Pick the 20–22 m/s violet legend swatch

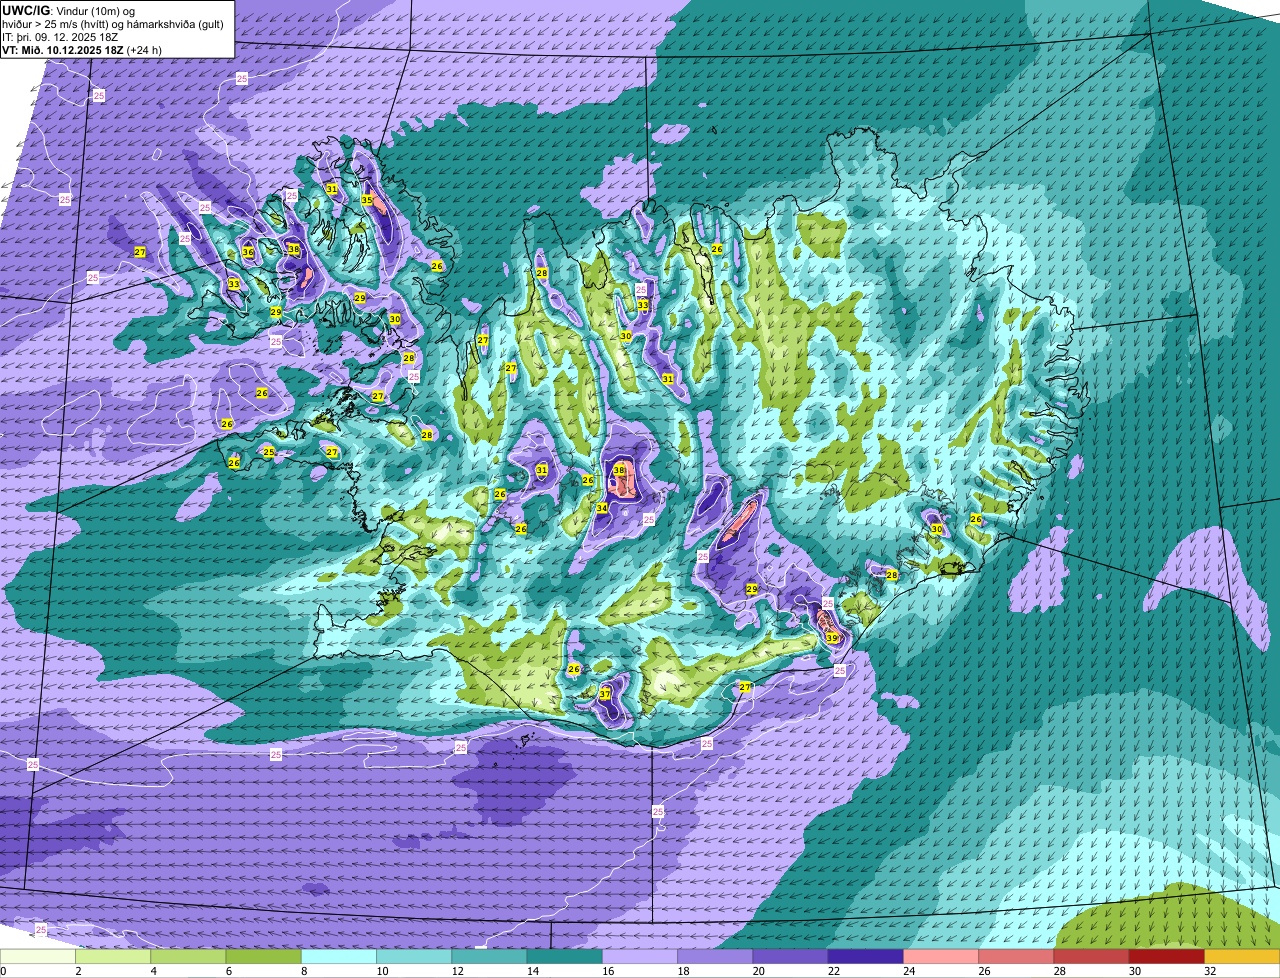(791, 956)
